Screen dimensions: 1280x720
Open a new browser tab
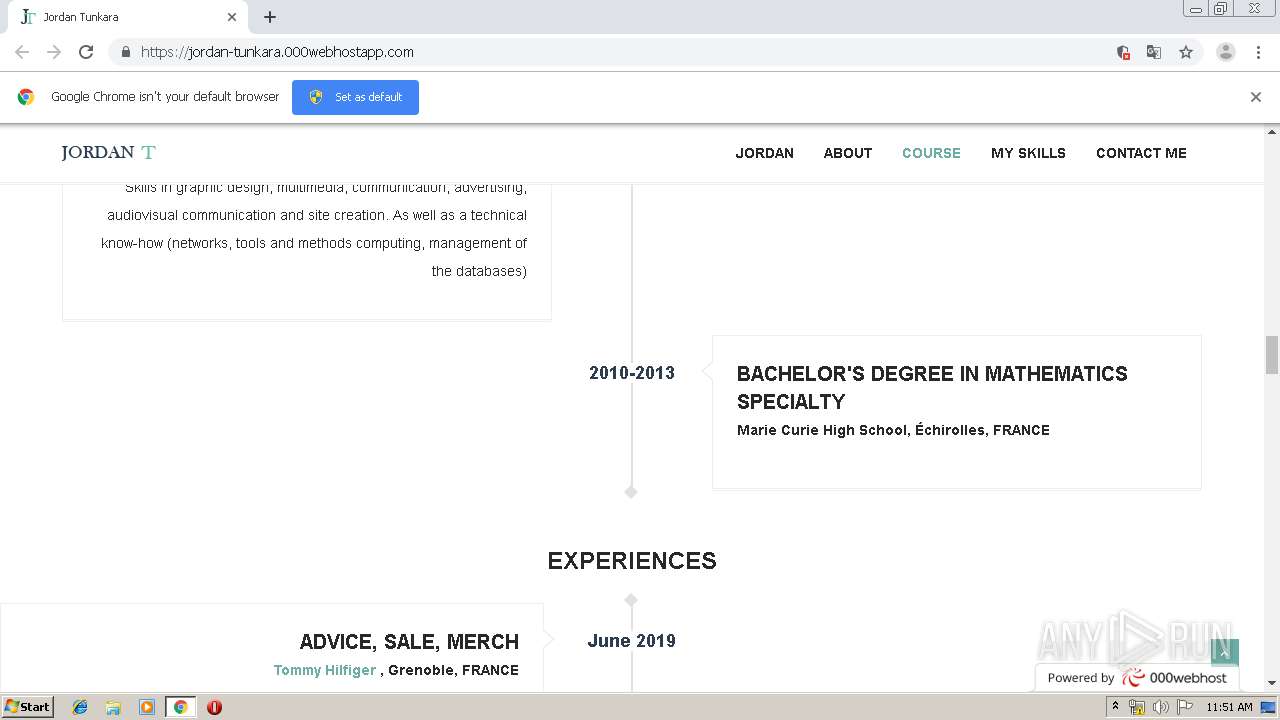270,17
